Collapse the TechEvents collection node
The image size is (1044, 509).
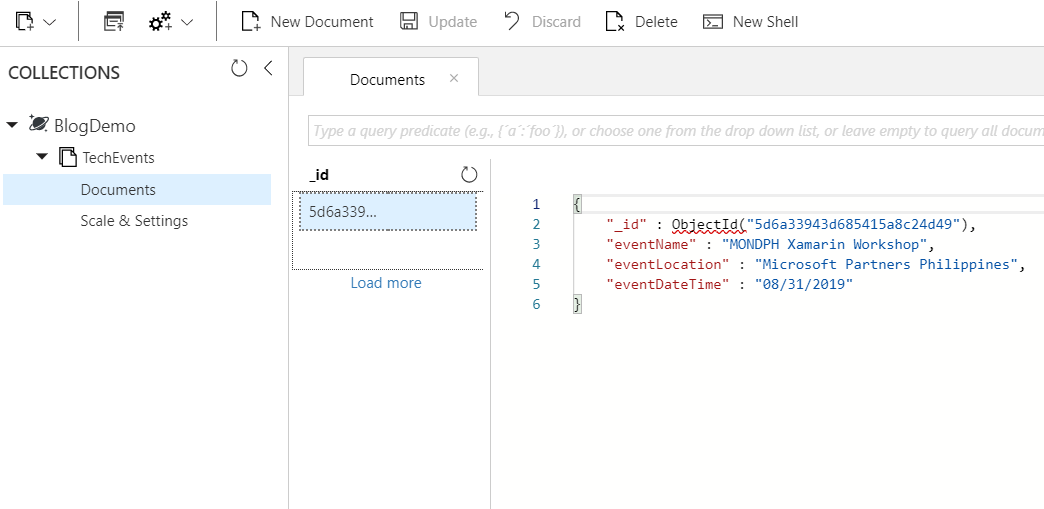[42, 157]
